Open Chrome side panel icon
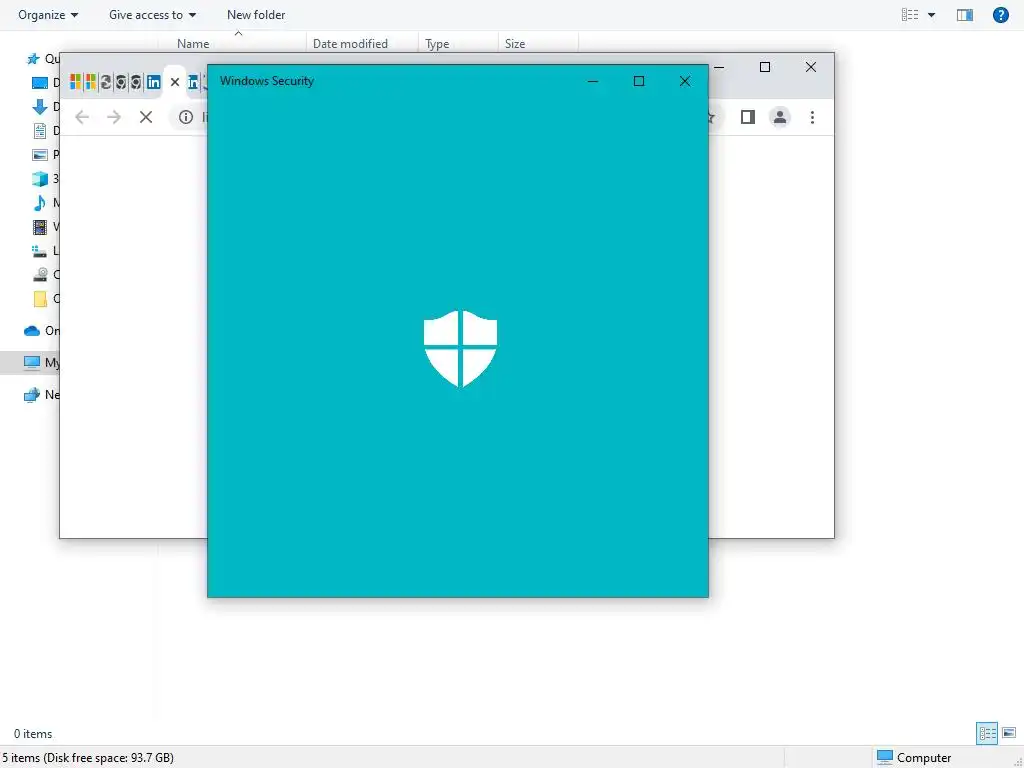Viewport: 1024px width, 768px height. coord(748,117)
